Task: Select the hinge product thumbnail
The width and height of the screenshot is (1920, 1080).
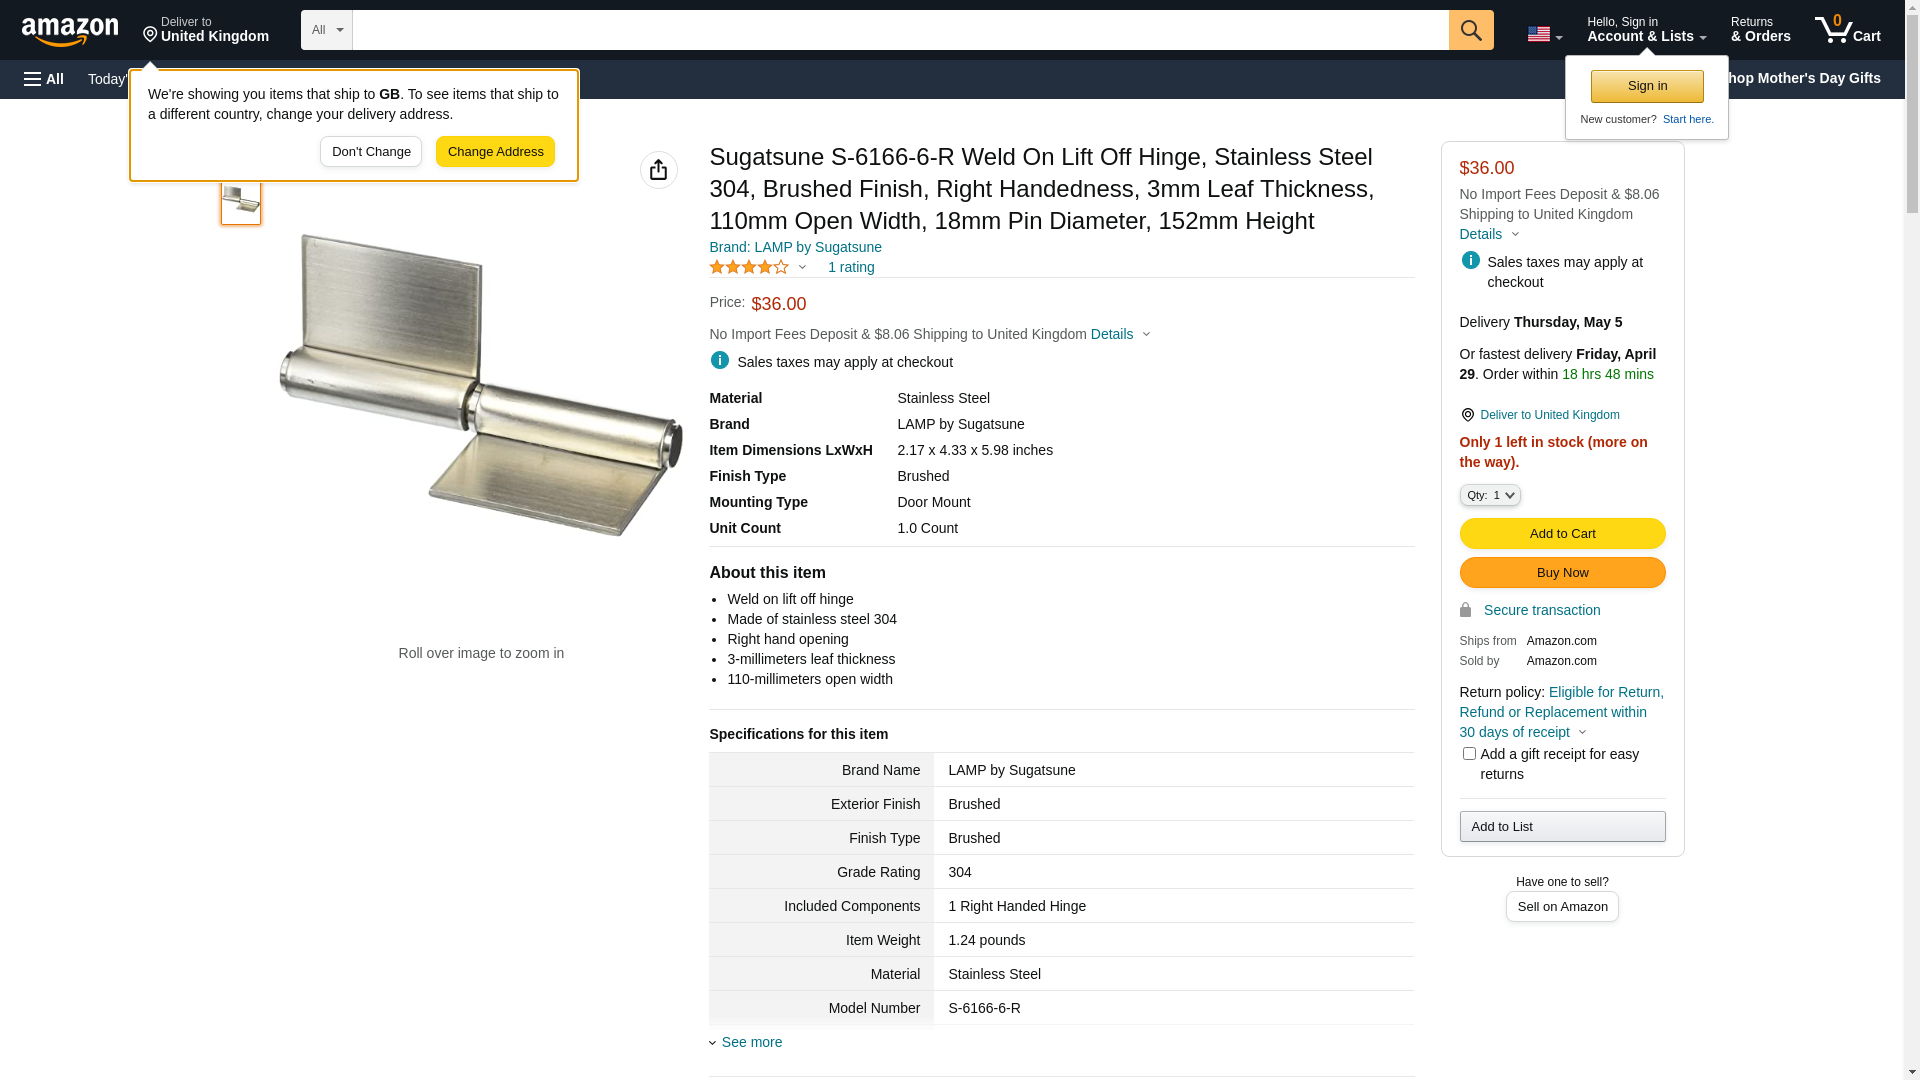Action: [x=241, y=200]
